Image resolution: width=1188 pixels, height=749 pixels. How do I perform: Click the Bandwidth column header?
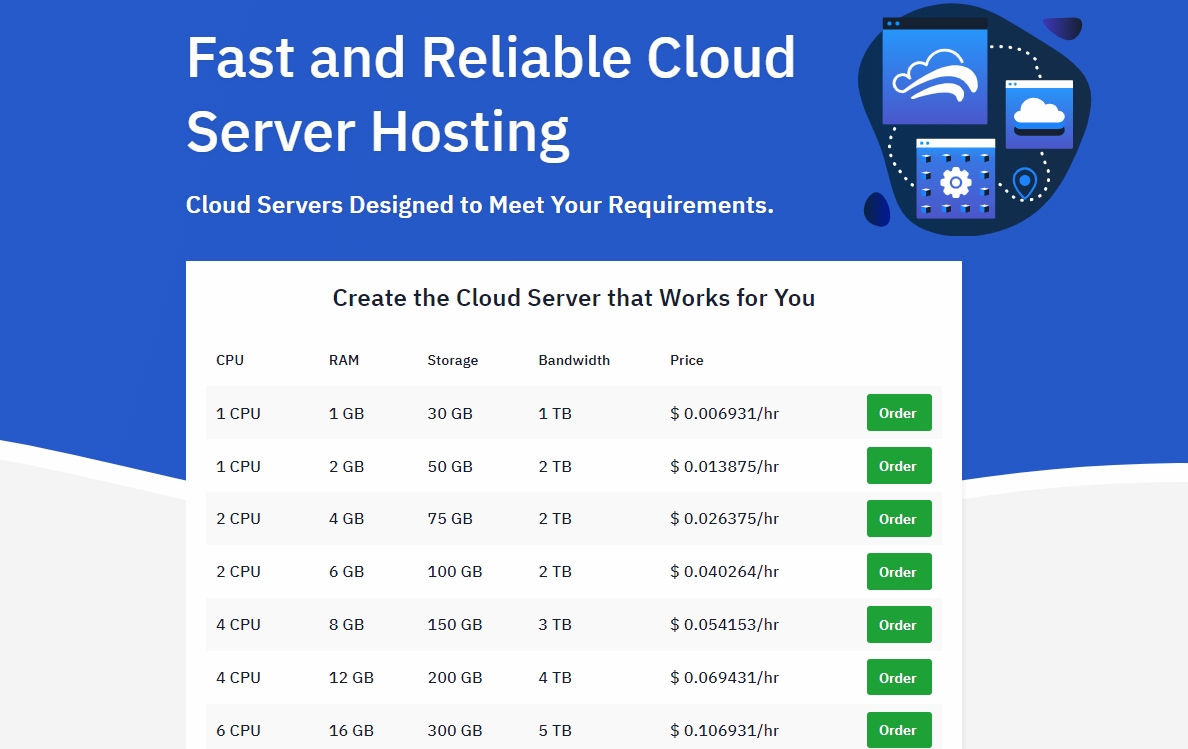click(x=574, y=360)
